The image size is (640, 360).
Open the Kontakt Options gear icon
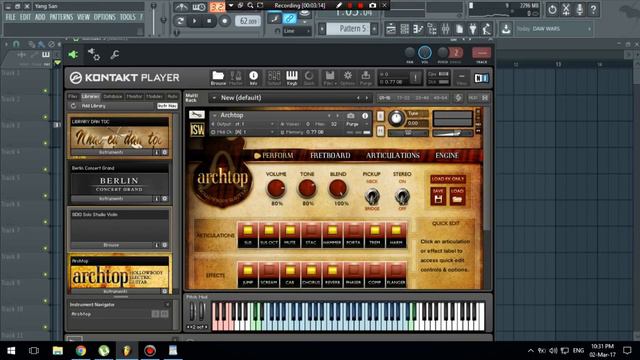tap(348, 77)
